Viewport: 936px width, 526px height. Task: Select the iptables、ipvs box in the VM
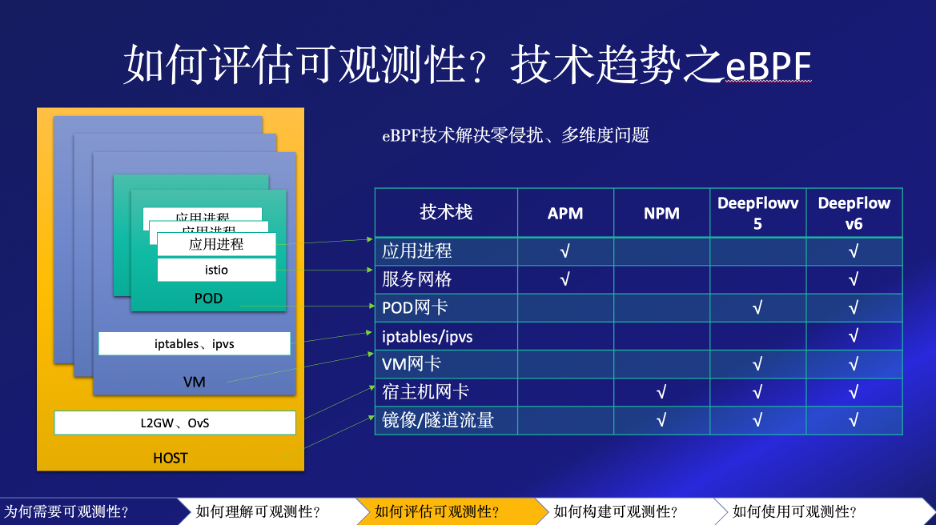[x=195, y=344]
